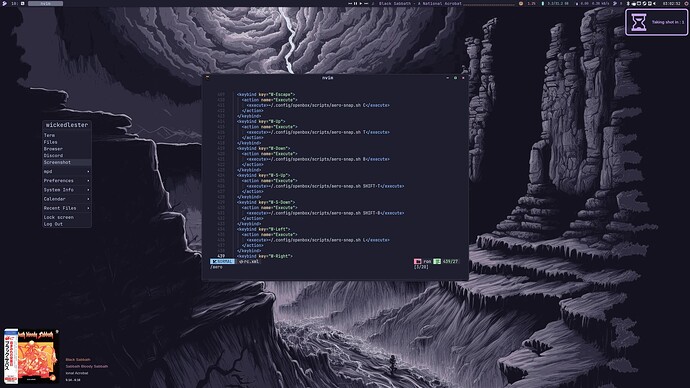Select the nvim task in the top panel

point(45,4)
